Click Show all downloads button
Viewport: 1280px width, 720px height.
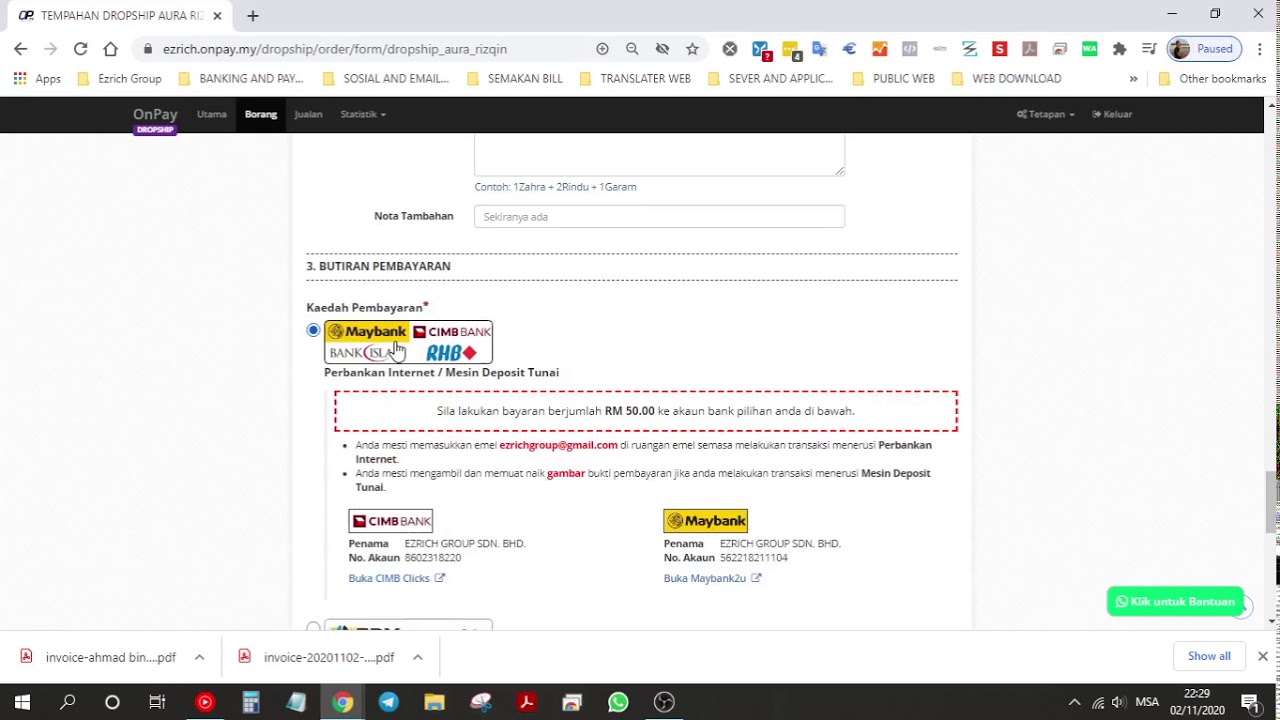[1209, 656]
